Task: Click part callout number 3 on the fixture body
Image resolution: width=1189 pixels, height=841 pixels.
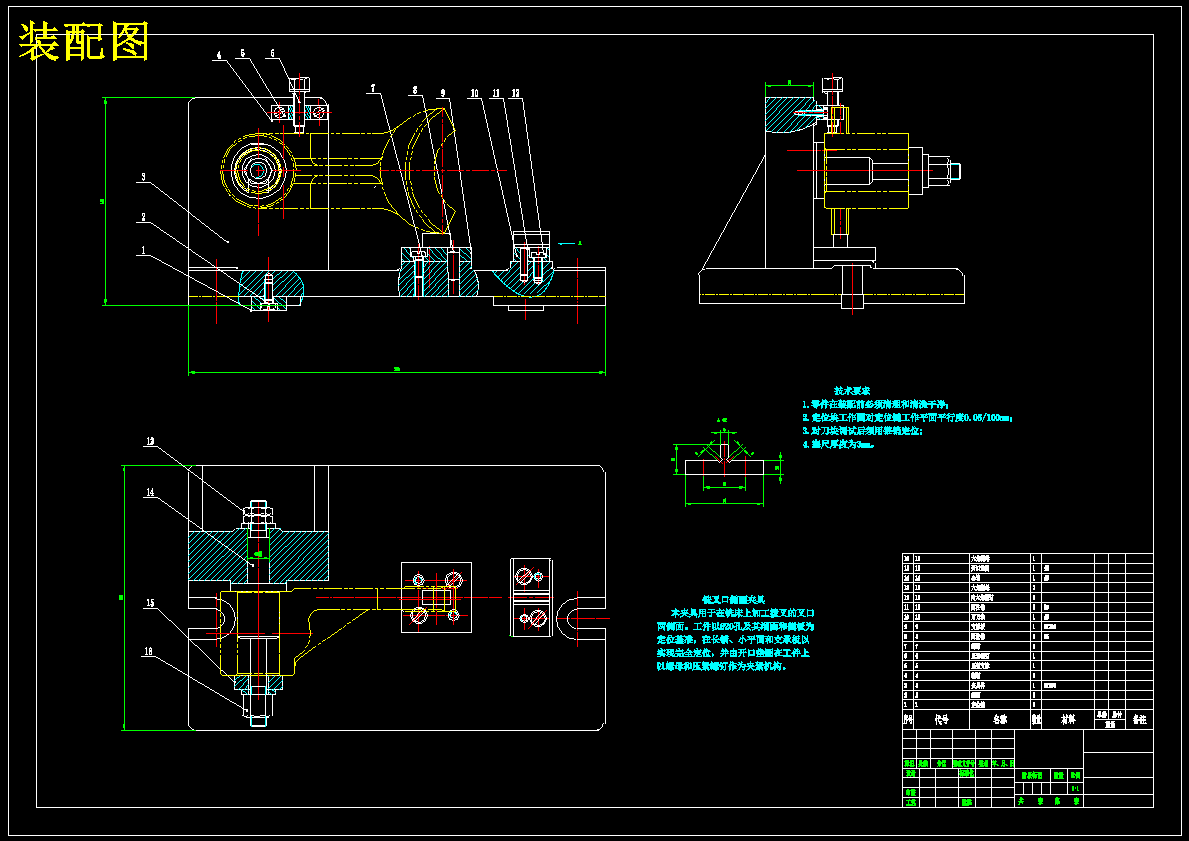Action: click(143, 177)
